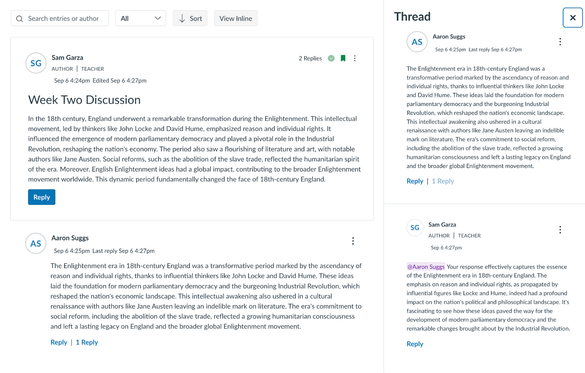
Task: Focus the Search entries or author field
Action: [60, 18]
